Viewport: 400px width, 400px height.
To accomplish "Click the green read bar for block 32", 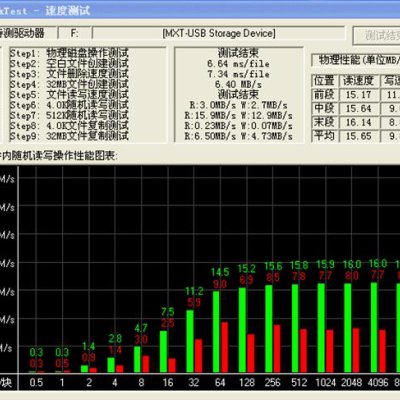I will tap(190, 341).
